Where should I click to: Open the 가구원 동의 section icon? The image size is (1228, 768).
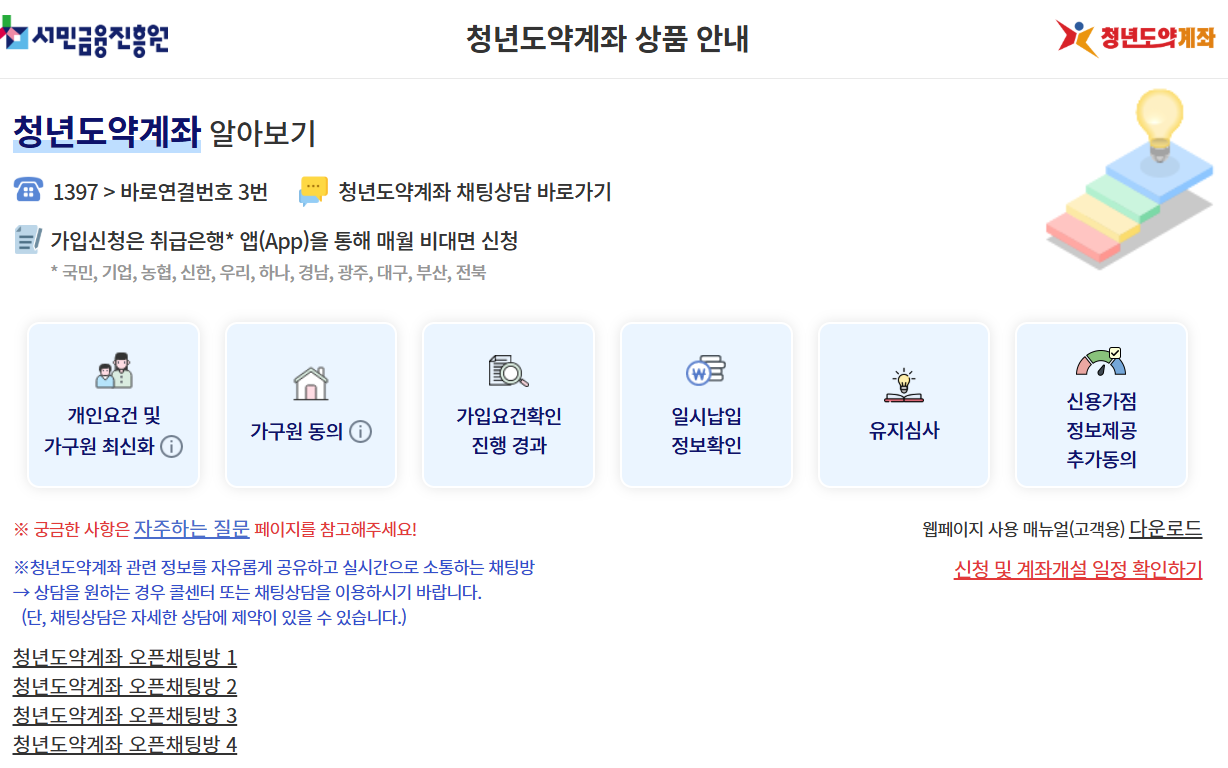(x=311, y=381)
